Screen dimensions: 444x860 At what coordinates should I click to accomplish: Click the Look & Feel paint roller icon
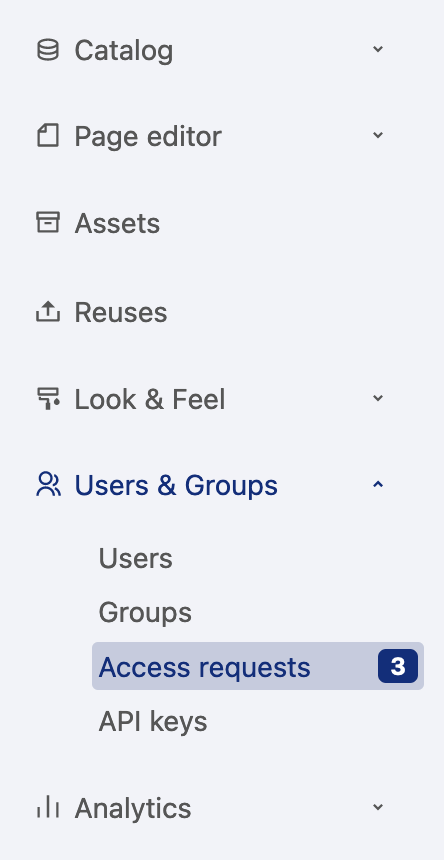click(x=48, y=398)
